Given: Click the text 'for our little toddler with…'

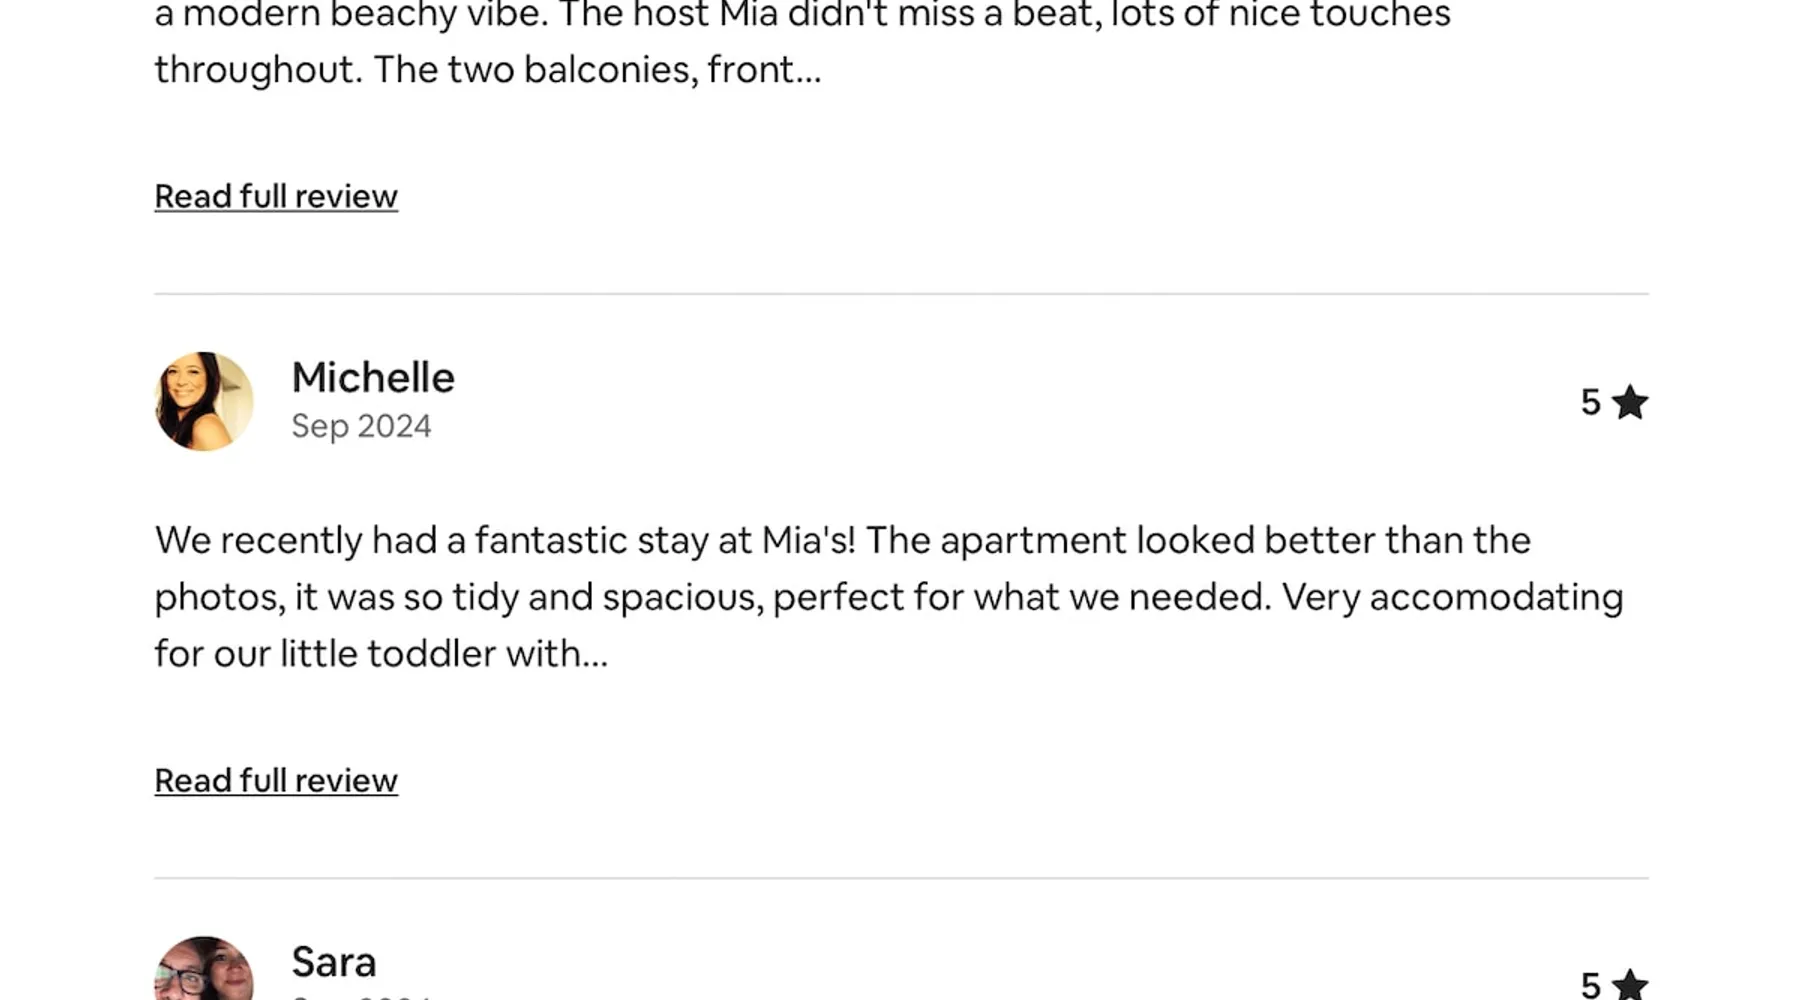Looking at the screenshot, I should 381,654.
